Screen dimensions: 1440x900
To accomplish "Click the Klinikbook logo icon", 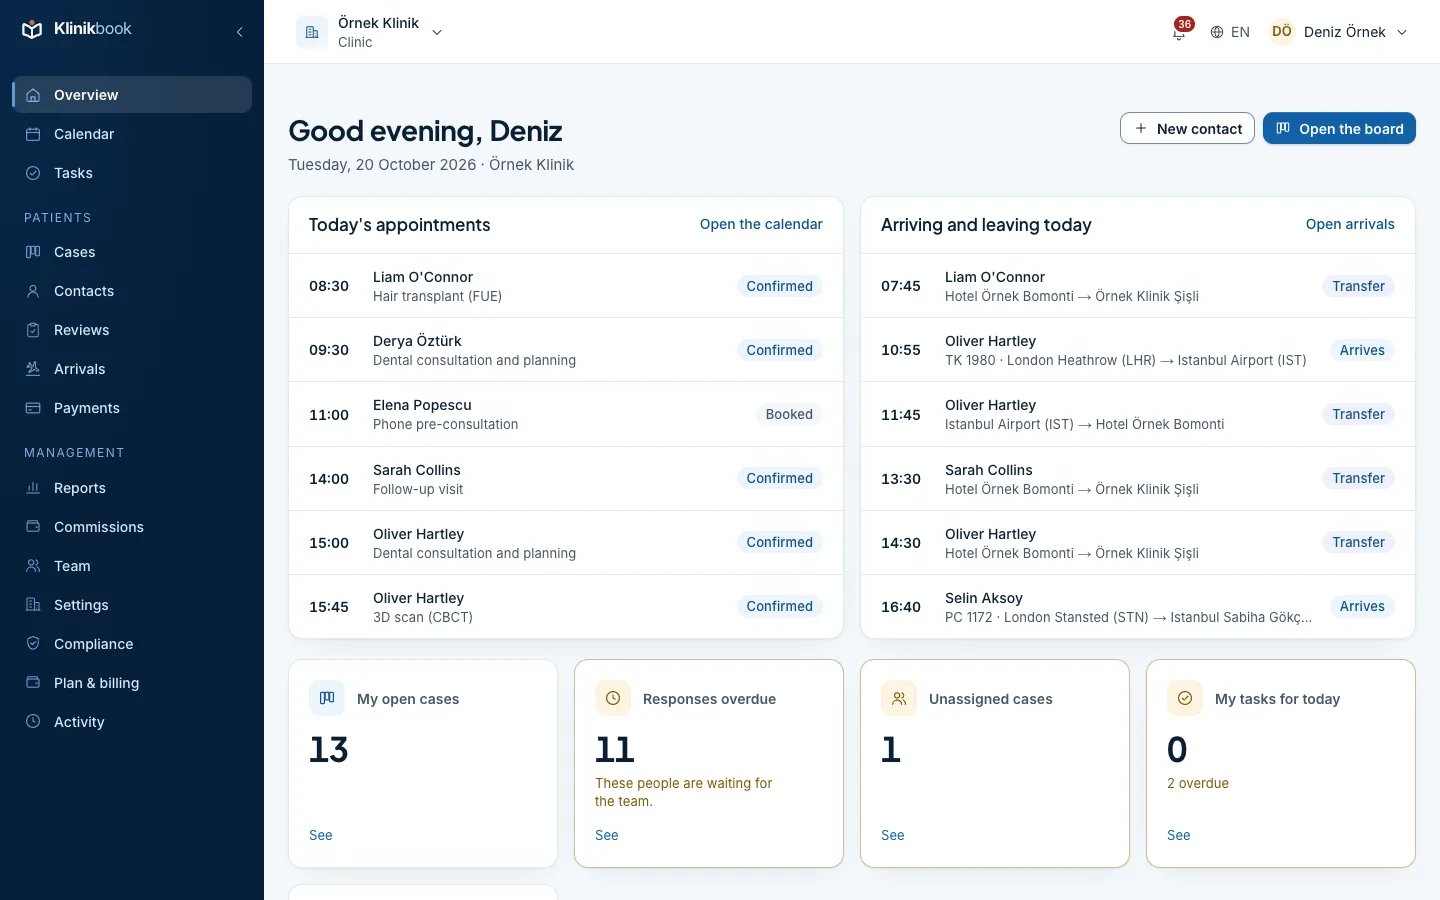I will click(32, 30).
